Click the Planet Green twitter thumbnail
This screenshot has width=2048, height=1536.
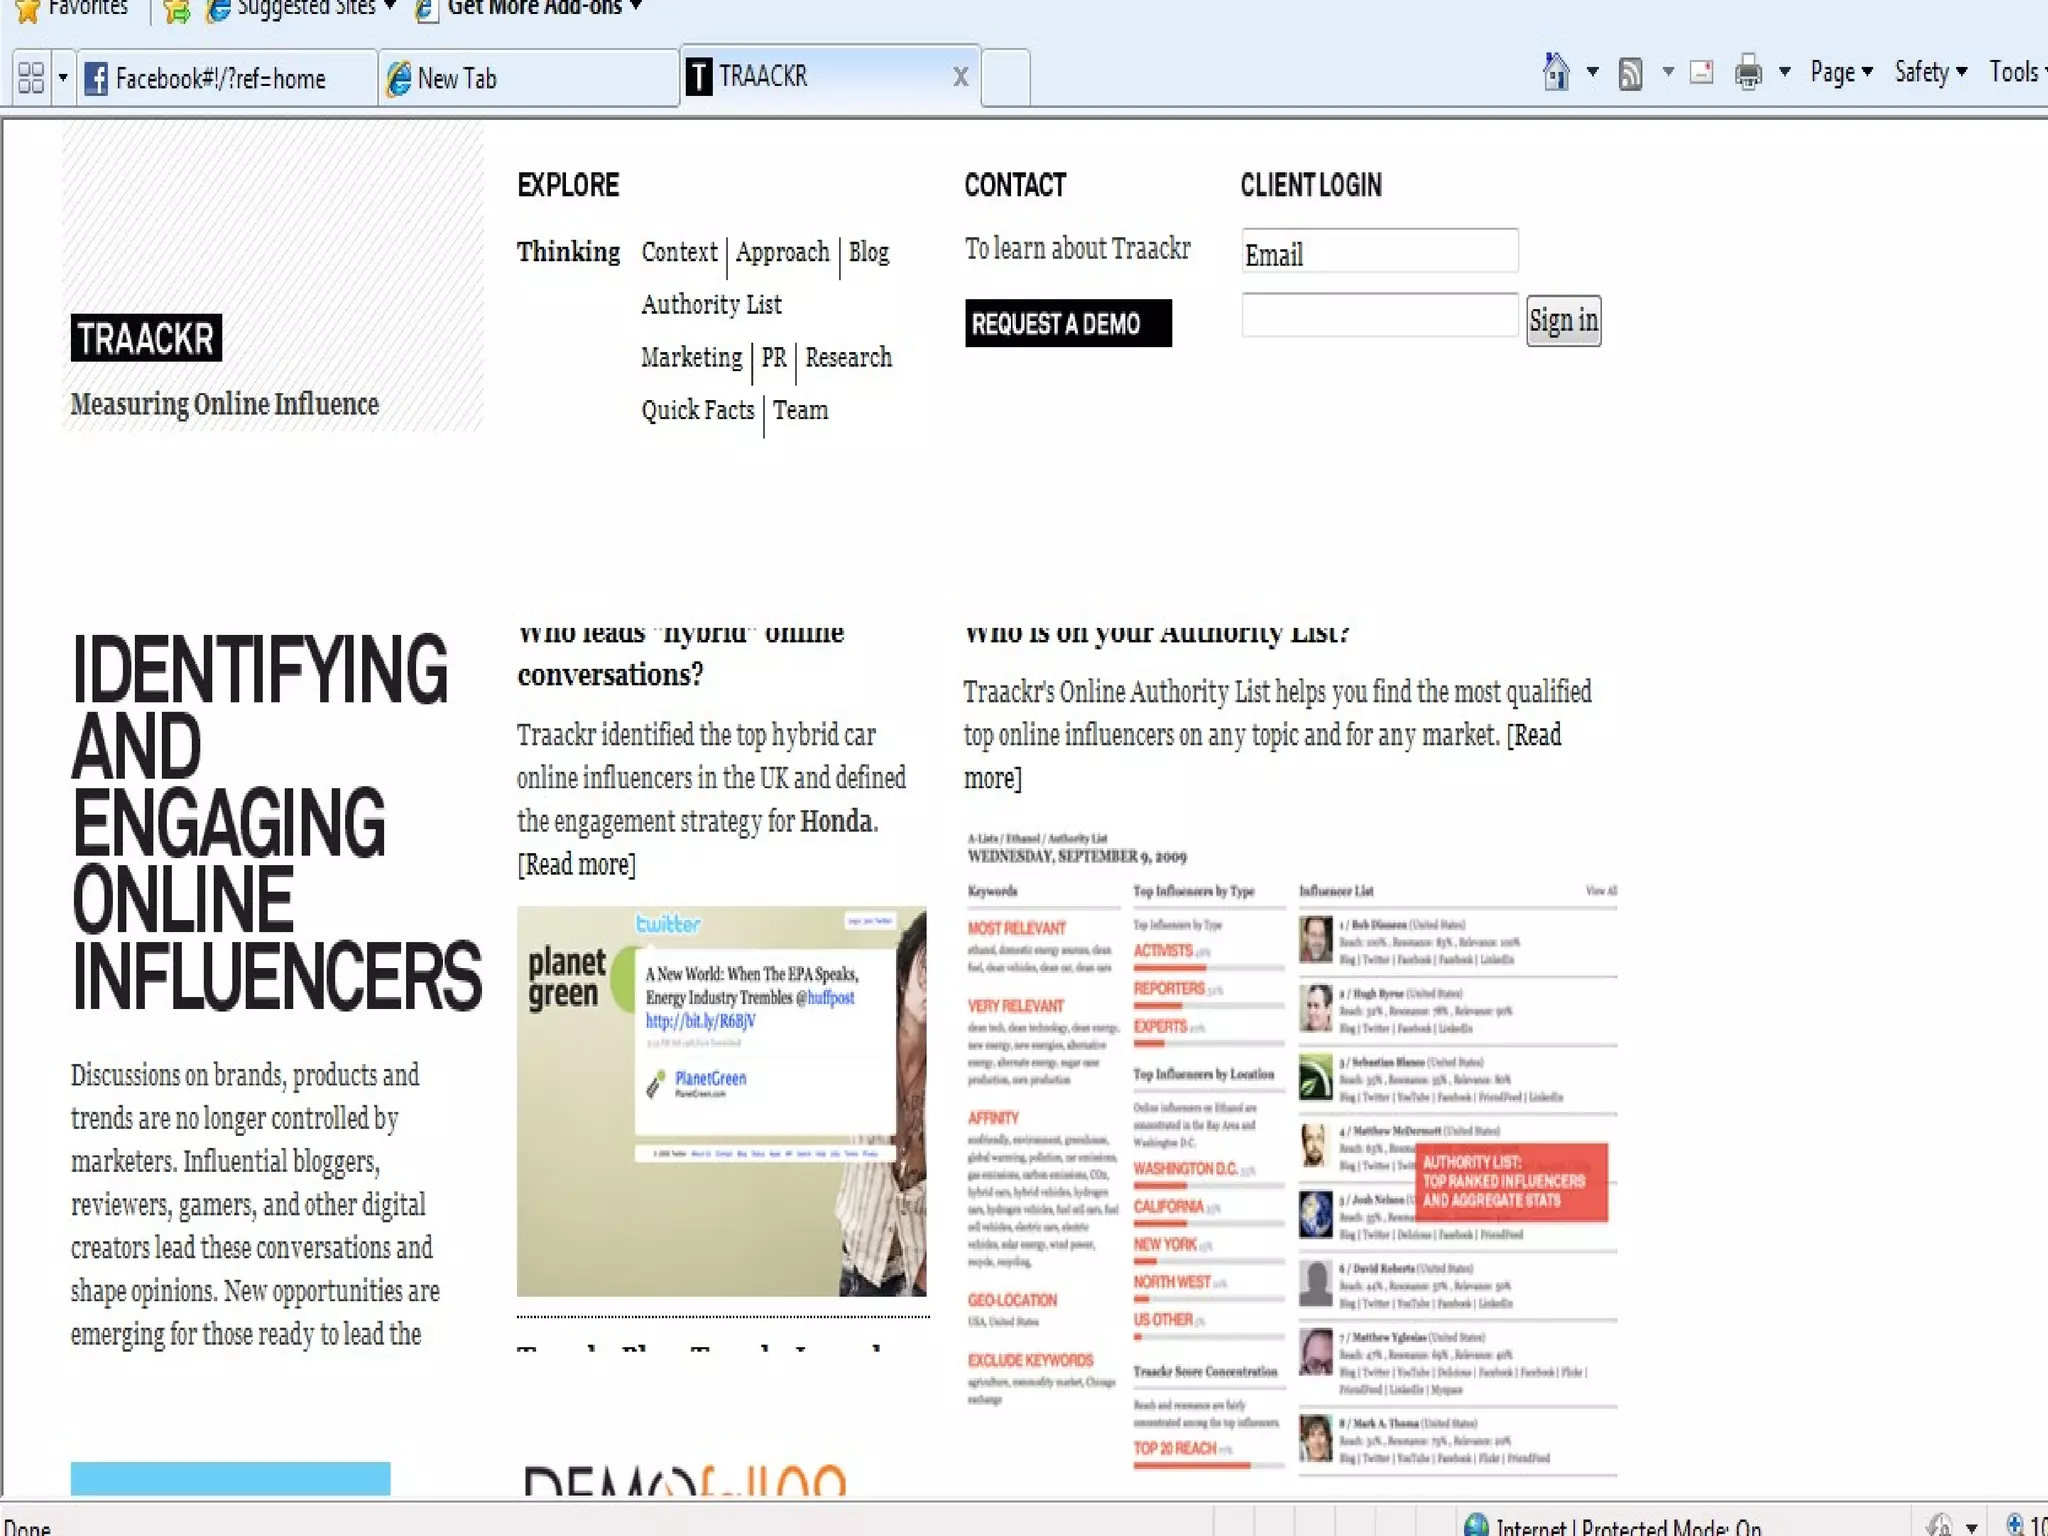click(721, 1101)
